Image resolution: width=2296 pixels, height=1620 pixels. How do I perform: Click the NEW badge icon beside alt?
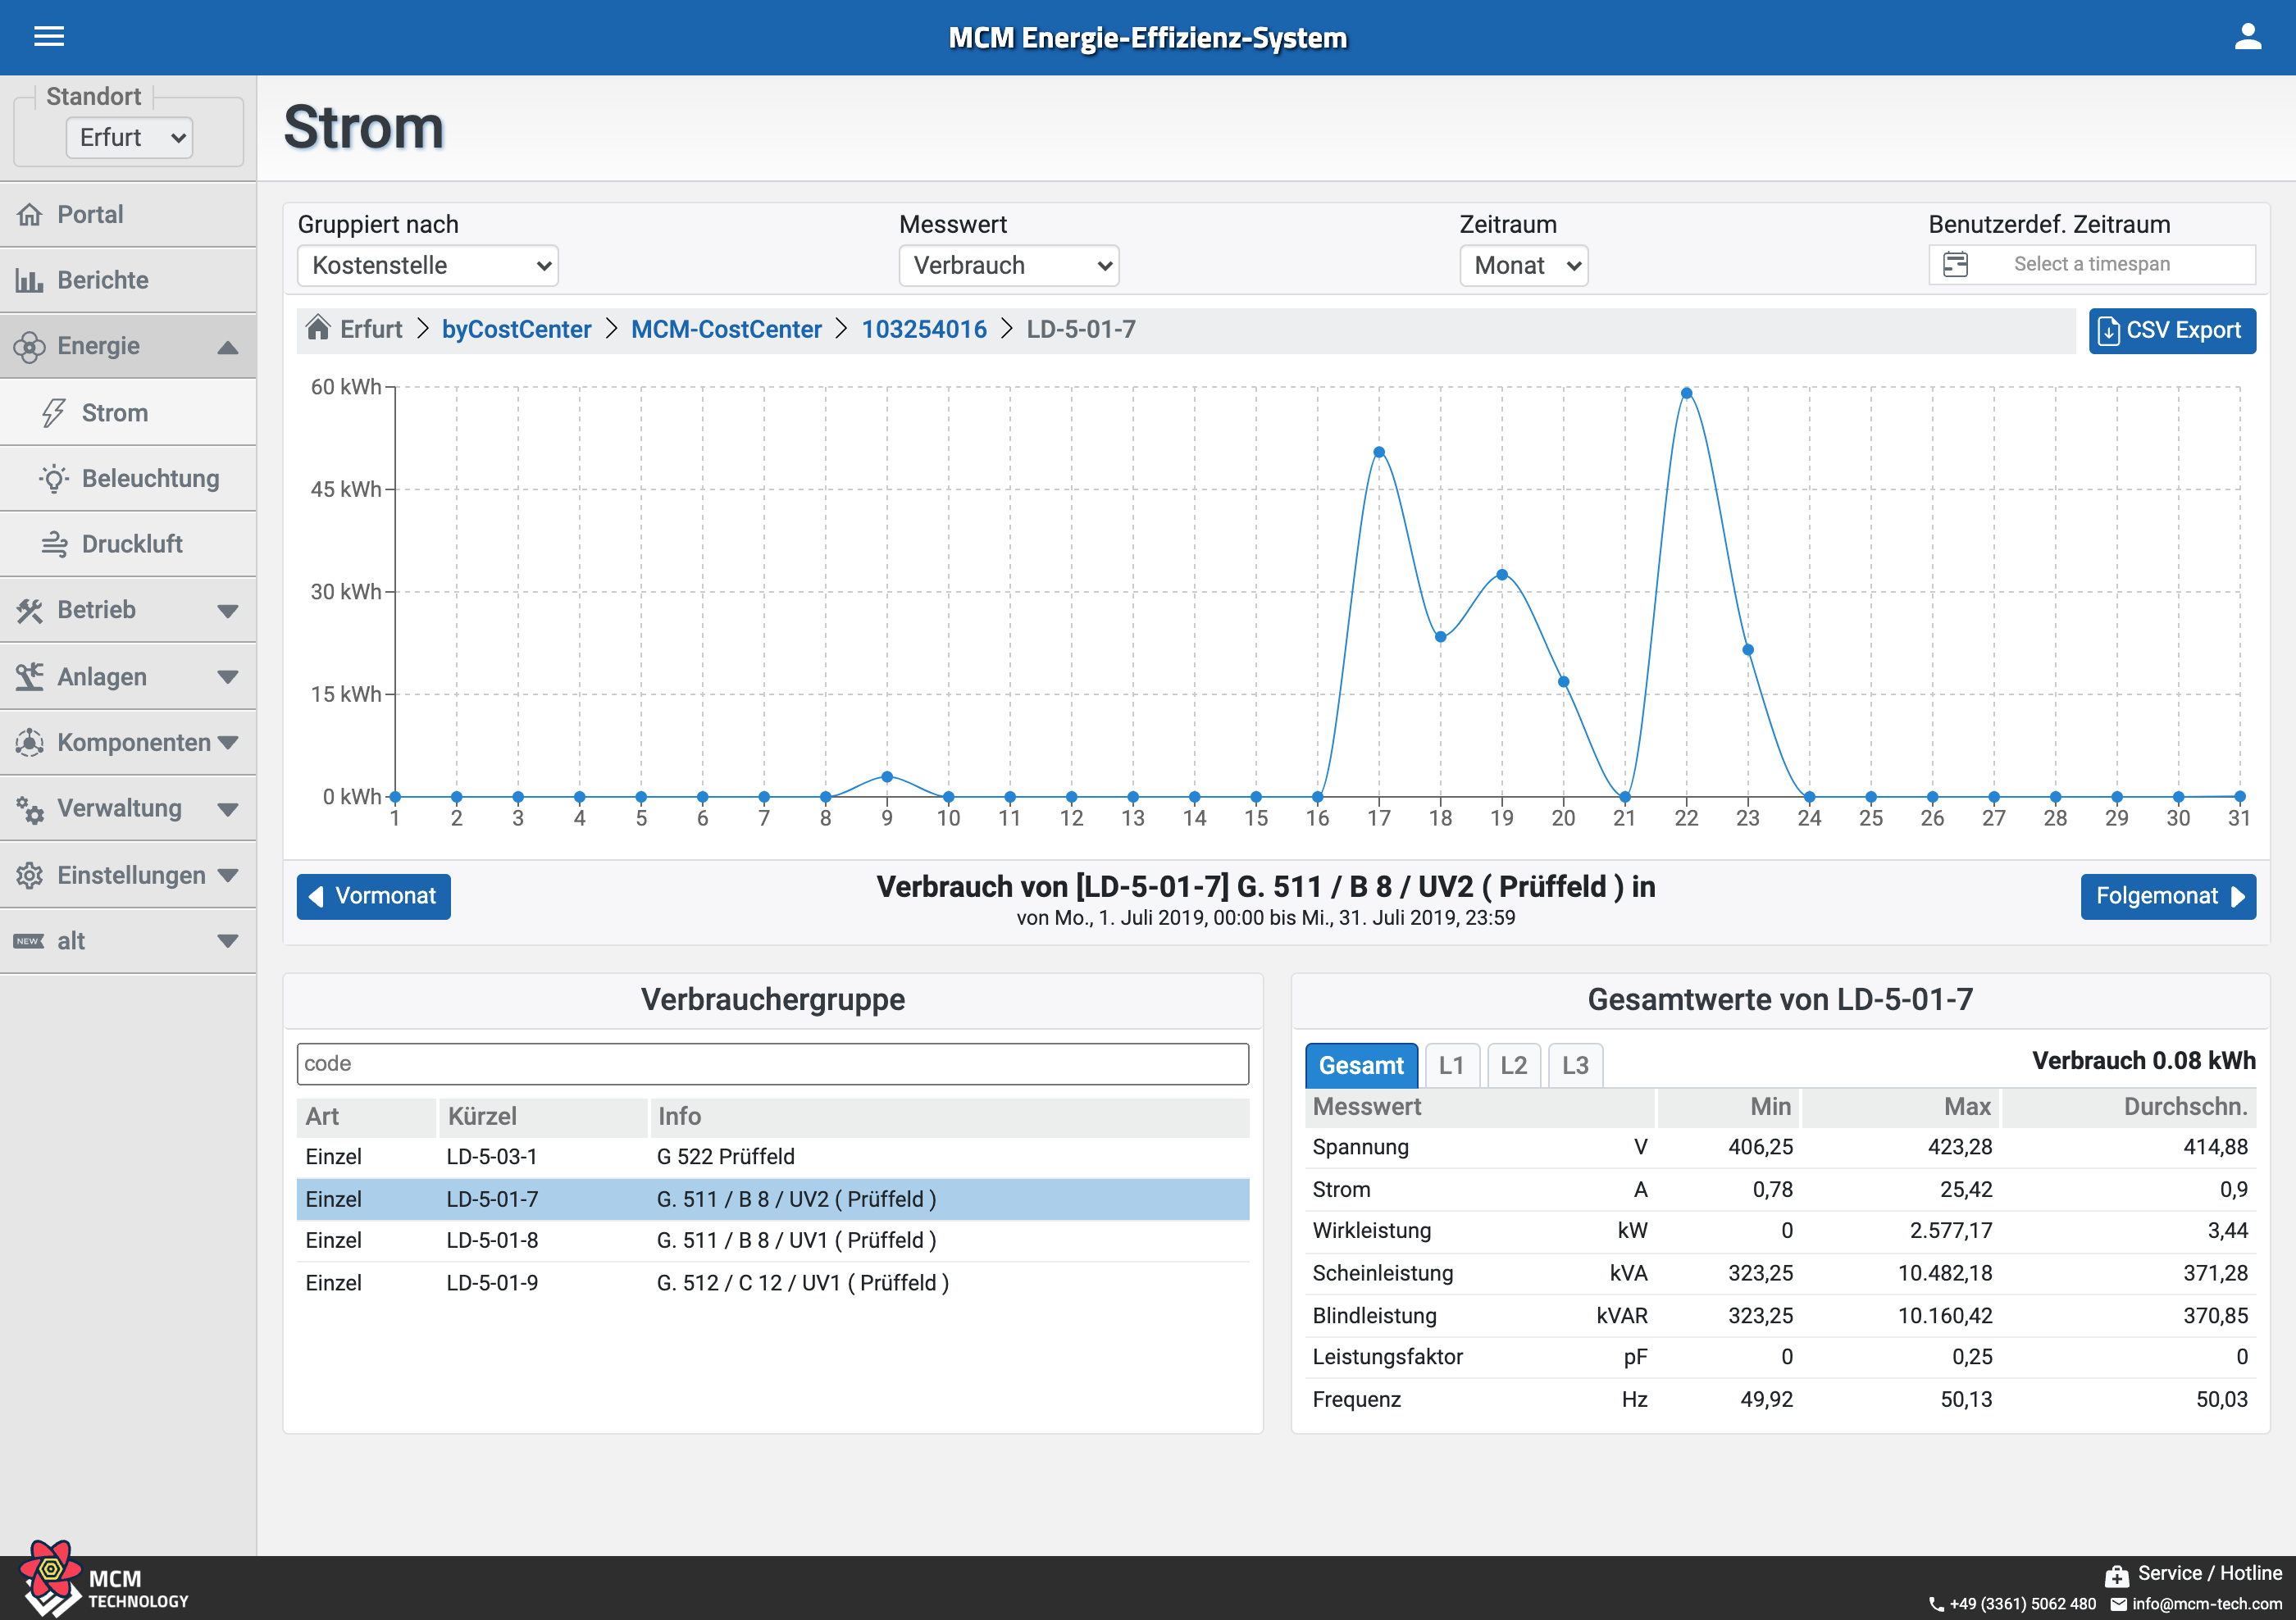coord(29,942)
